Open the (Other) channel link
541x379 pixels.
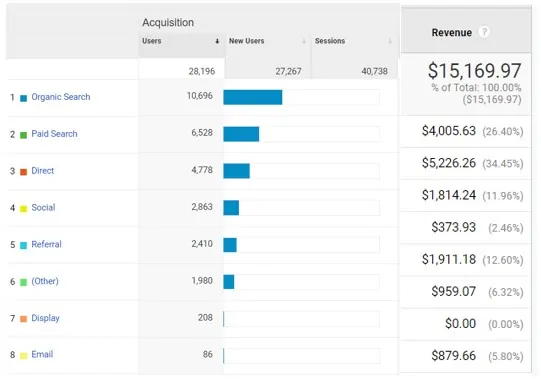(45, 281)
